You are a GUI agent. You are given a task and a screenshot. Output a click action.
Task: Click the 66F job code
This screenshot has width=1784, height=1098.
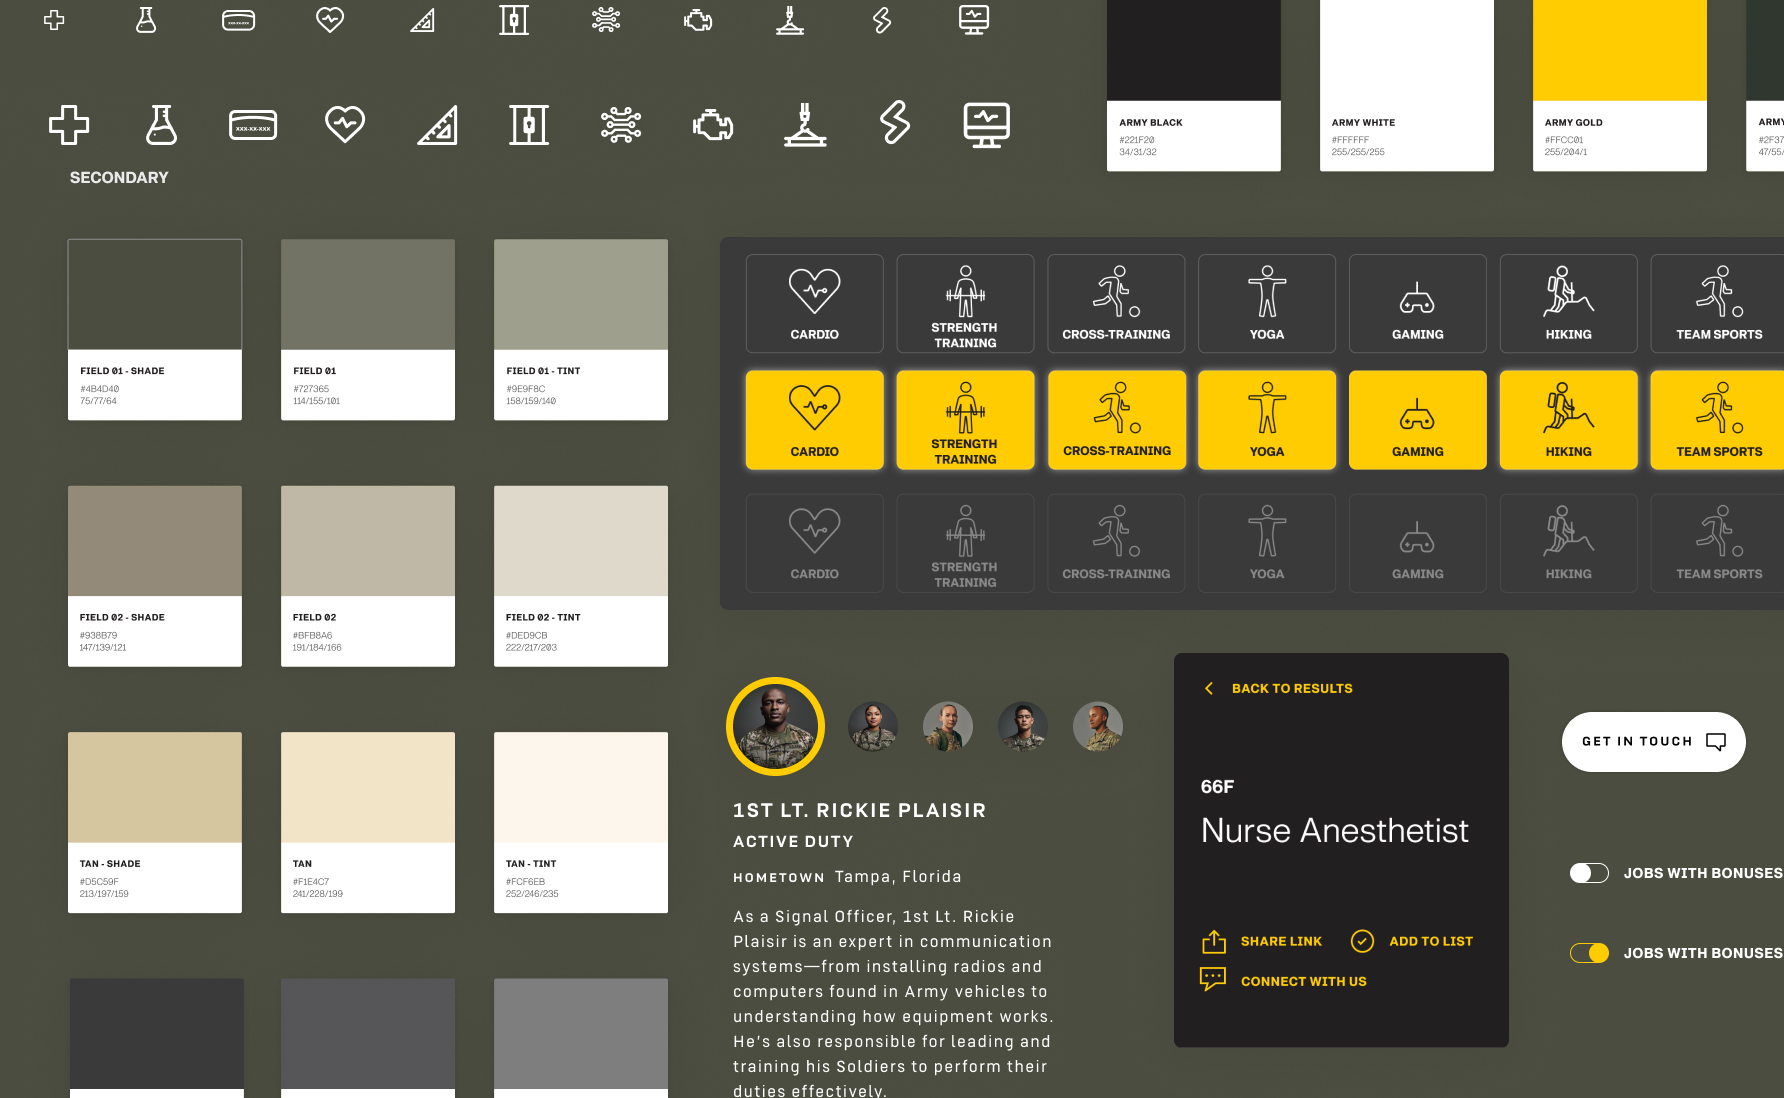coord(1217,787)
